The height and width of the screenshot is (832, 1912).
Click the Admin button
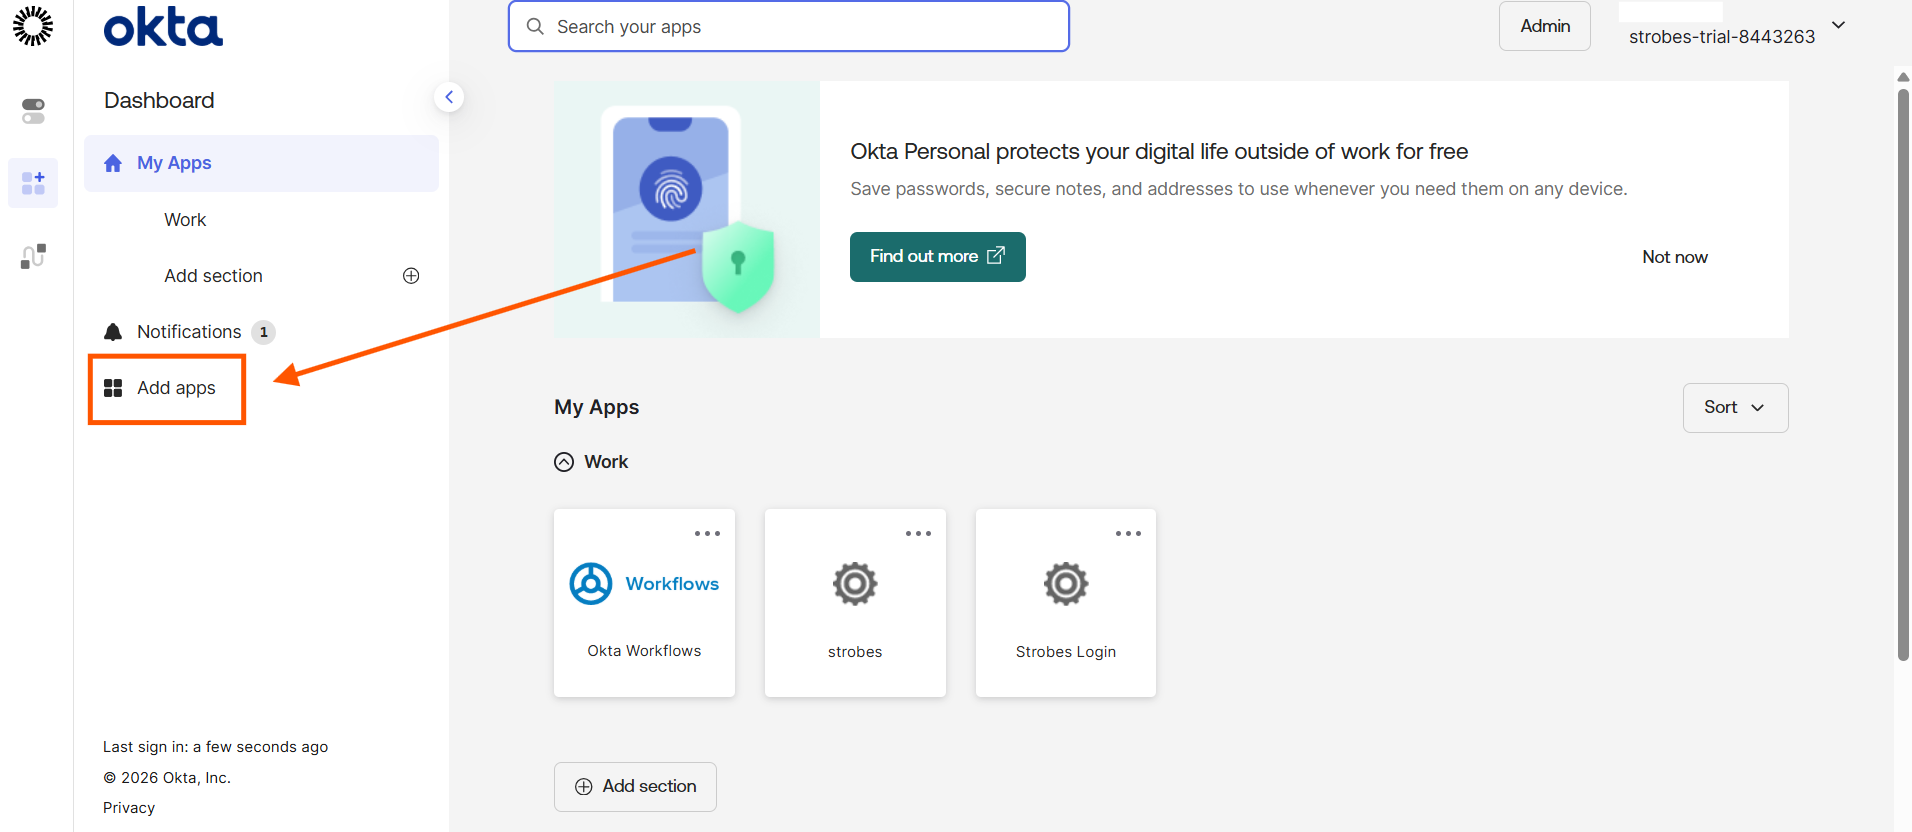pyautogui.click(x=1545, y=27)
